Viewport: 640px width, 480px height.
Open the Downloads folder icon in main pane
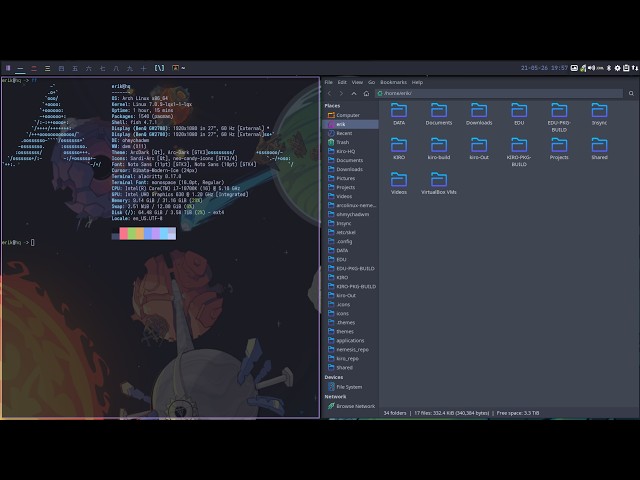(x=479, y=114)
